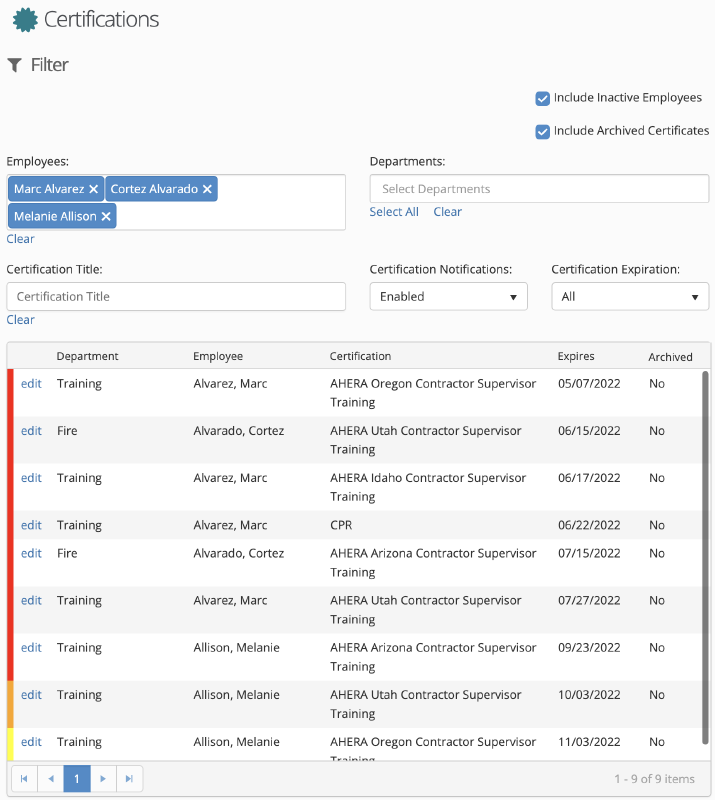Click Select All departments link

pyautogui.click(x=394, y=212)
